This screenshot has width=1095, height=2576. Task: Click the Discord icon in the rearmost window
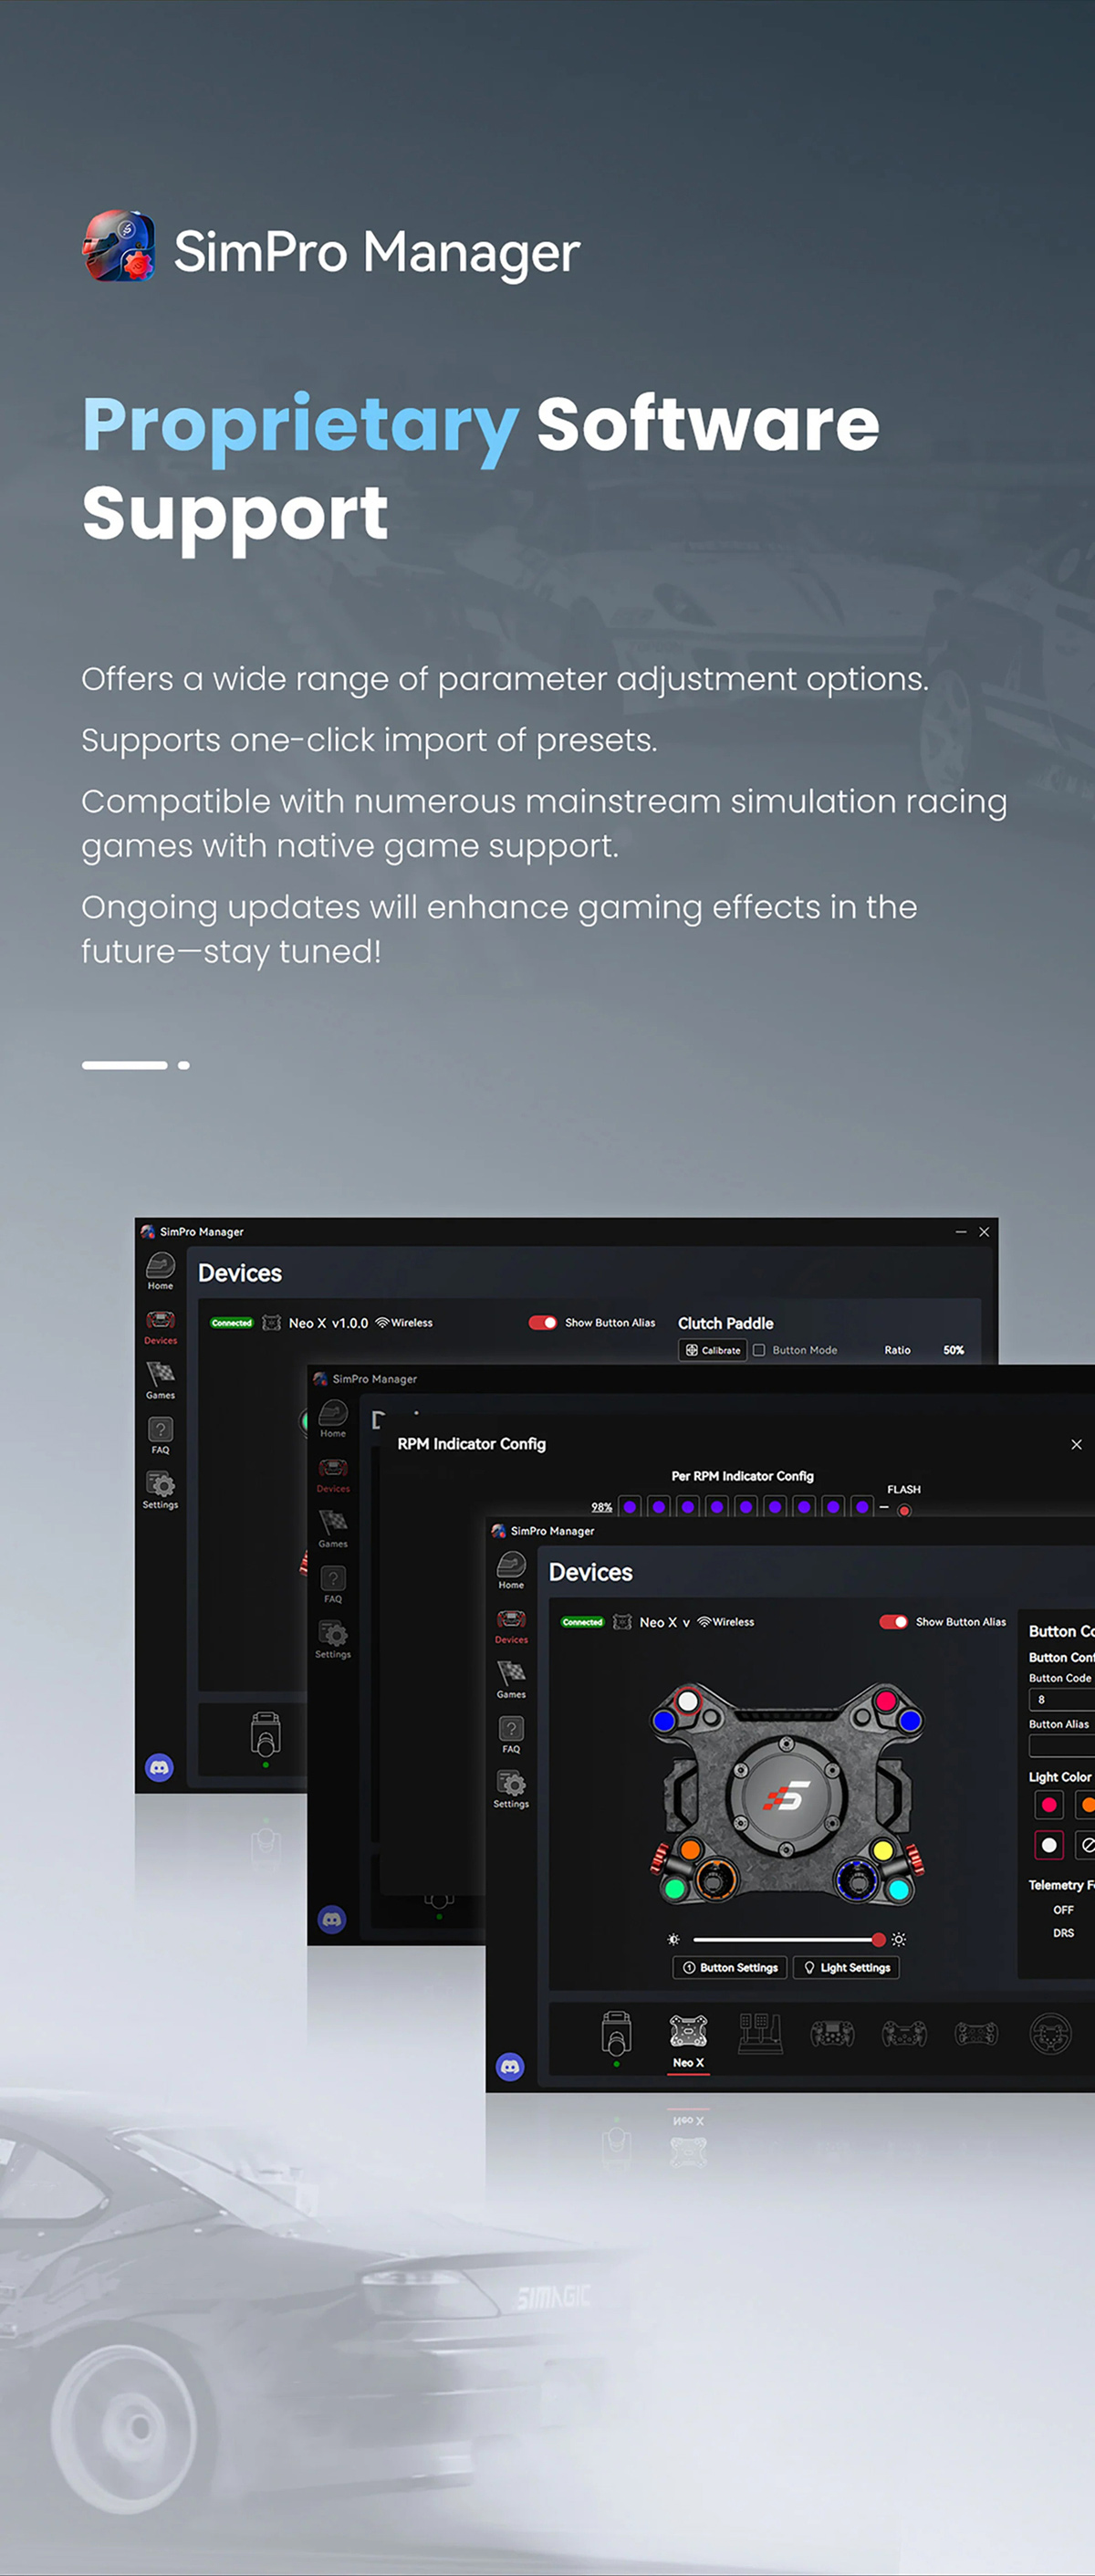[x=159, y=1768]
